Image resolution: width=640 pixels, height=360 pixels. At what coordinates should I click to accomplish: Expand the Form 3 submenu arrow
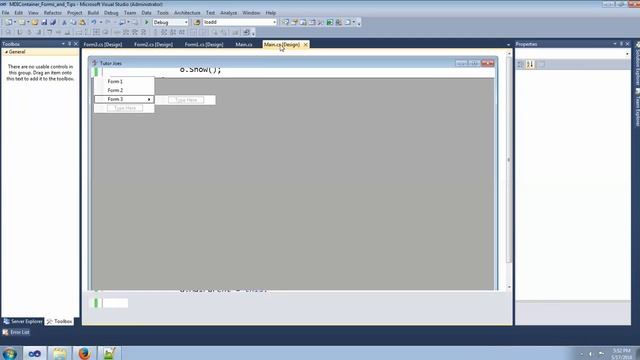coord(149,99)
